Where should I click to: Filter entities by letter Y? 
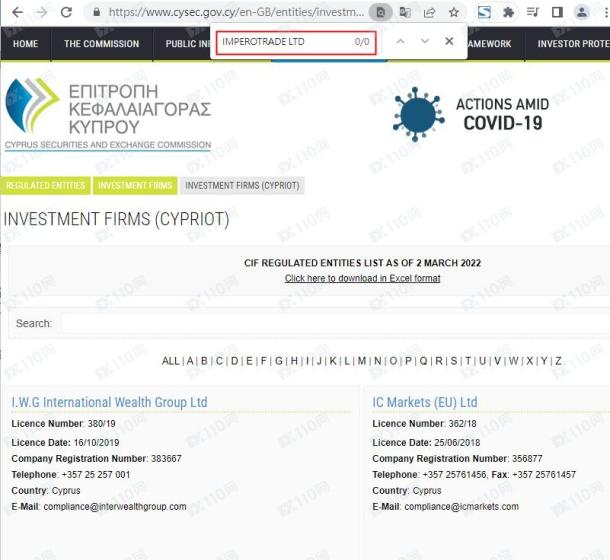click(x=544, y=361)
